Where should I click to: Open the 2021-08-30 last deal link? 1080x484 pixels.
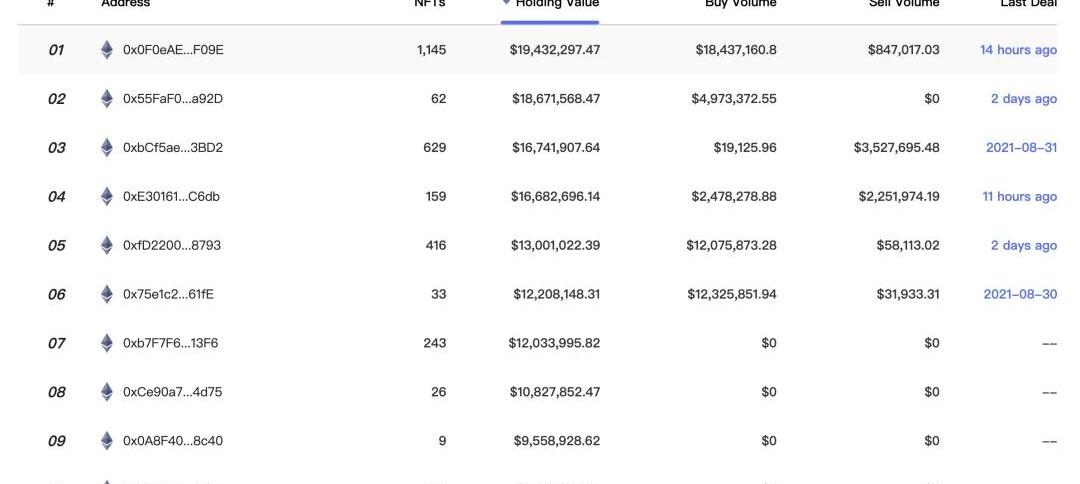tap(1020, 295)
